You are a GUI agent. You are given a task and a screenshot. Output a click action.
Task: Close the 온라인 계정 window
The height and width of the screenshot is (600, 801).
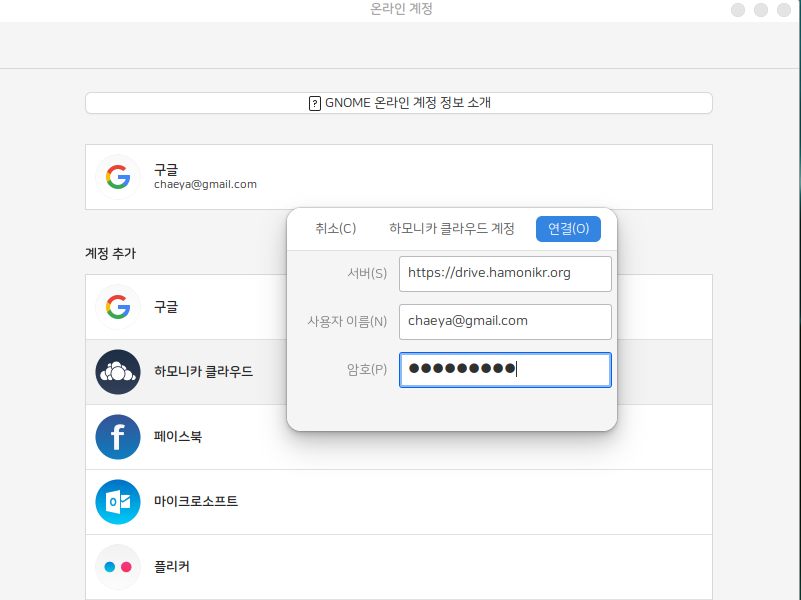783,10
